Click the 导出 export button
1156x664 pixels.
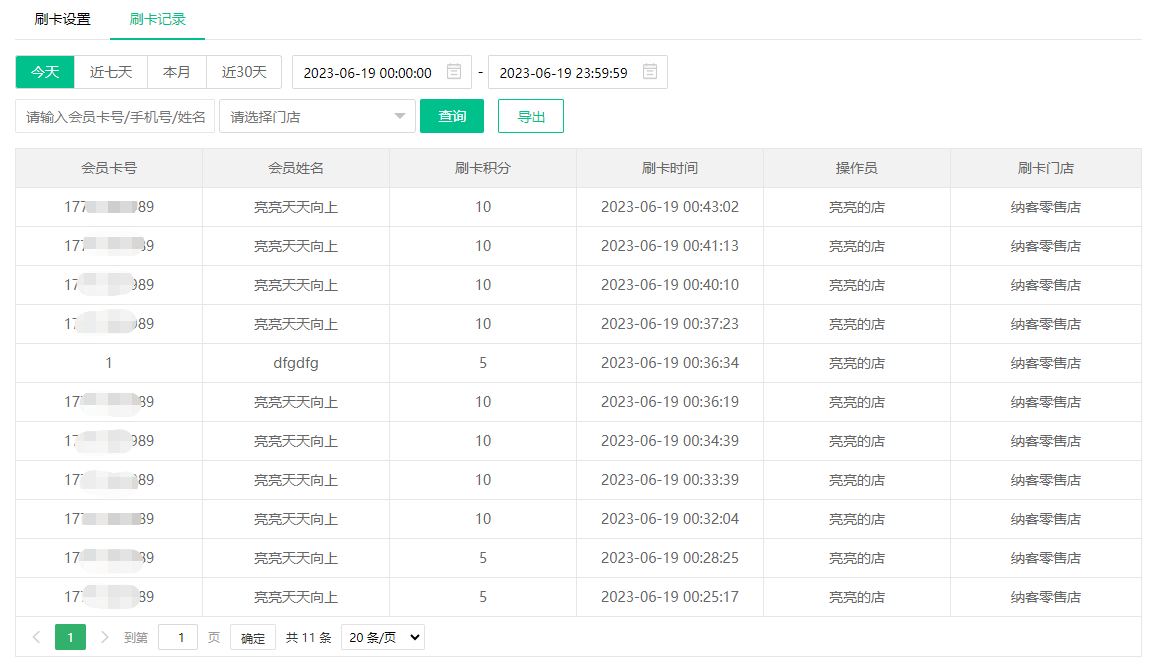click(x=530, y=116)
